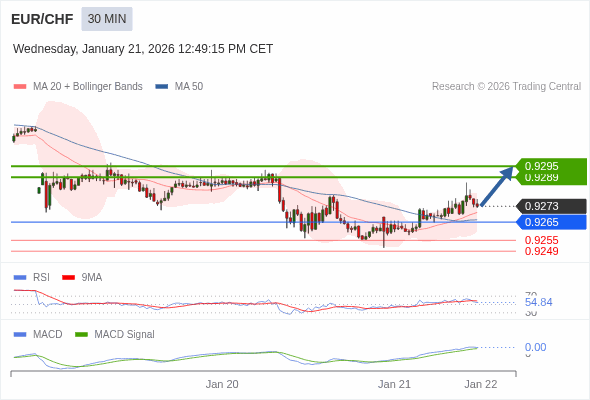Click the red 0.9255 support value
590x400 pixels.
(x=541, y=240)
